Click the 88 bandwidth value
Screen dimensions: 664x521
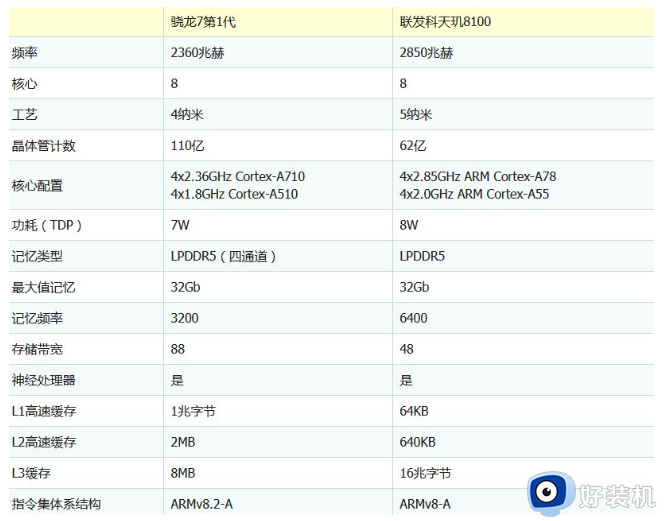pyautogui.click(x=178, y=349)
